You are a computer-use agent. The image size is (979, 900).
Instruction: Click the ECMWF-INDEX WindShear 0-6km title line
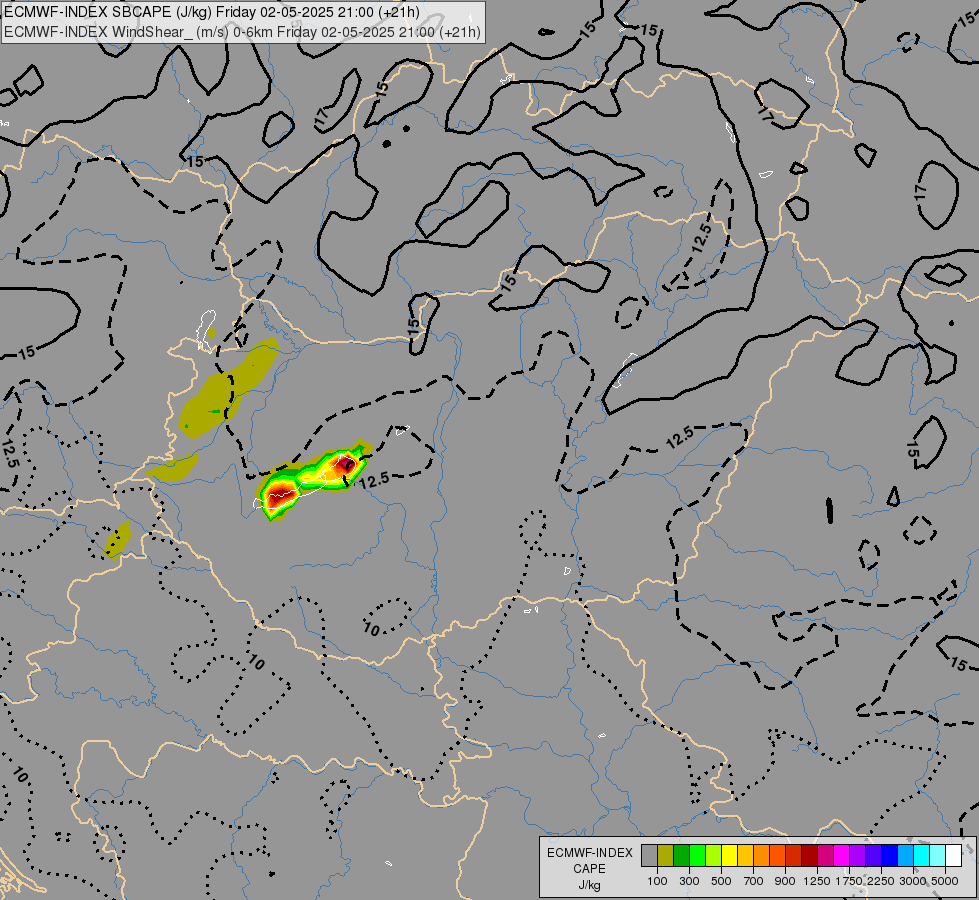pyautogui.click(x=242, y=32)
